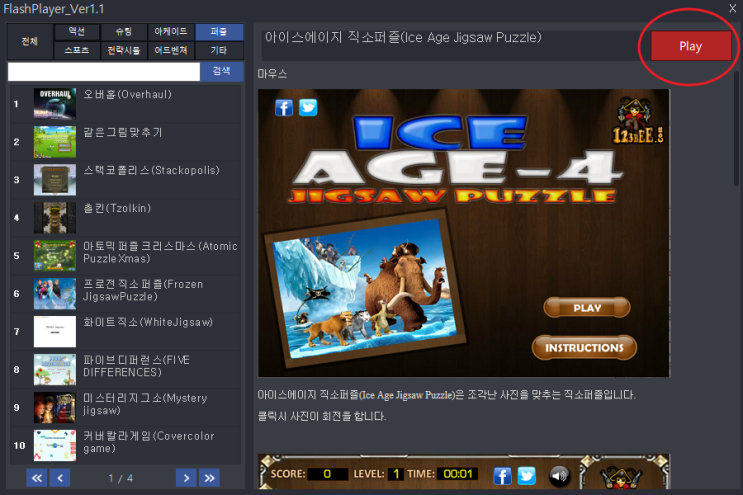Click the game search input field
Image resolution: width=743 pixels, height=495 pixels.
pyautogui.click(x=104, y=72)
